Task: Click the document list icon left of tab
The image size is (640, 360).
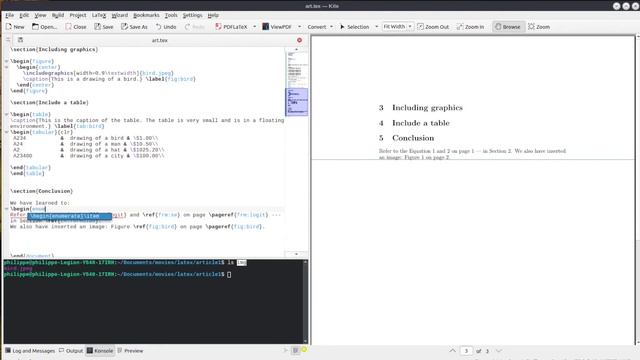Action: pos(20,40)
